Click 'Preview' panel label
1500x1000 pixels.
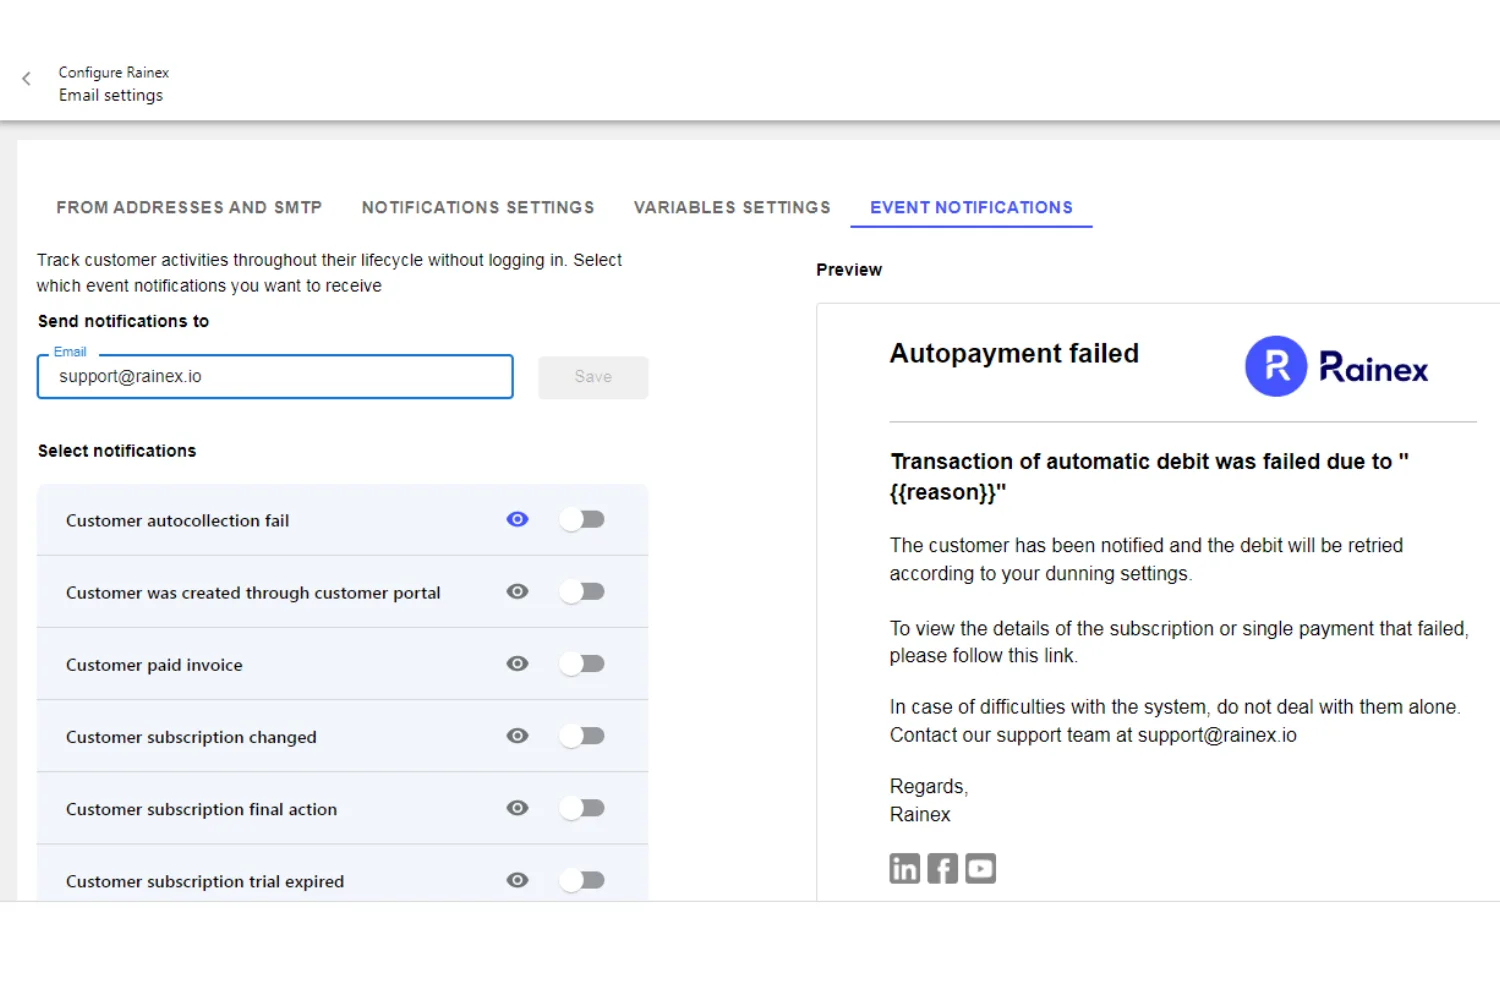coord(849,270)
